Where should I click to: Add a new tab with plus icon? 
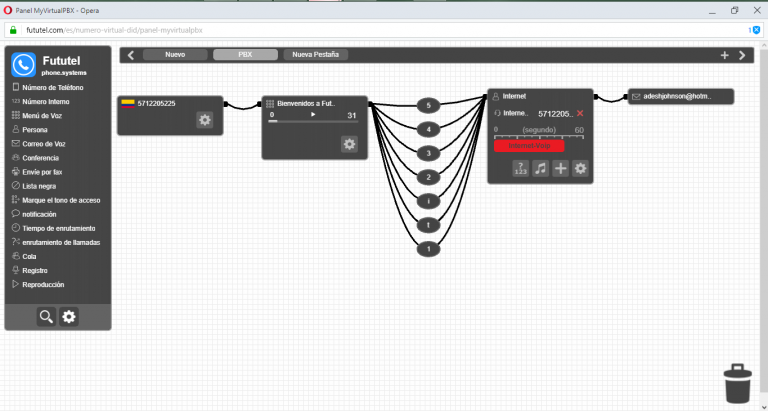725,55
